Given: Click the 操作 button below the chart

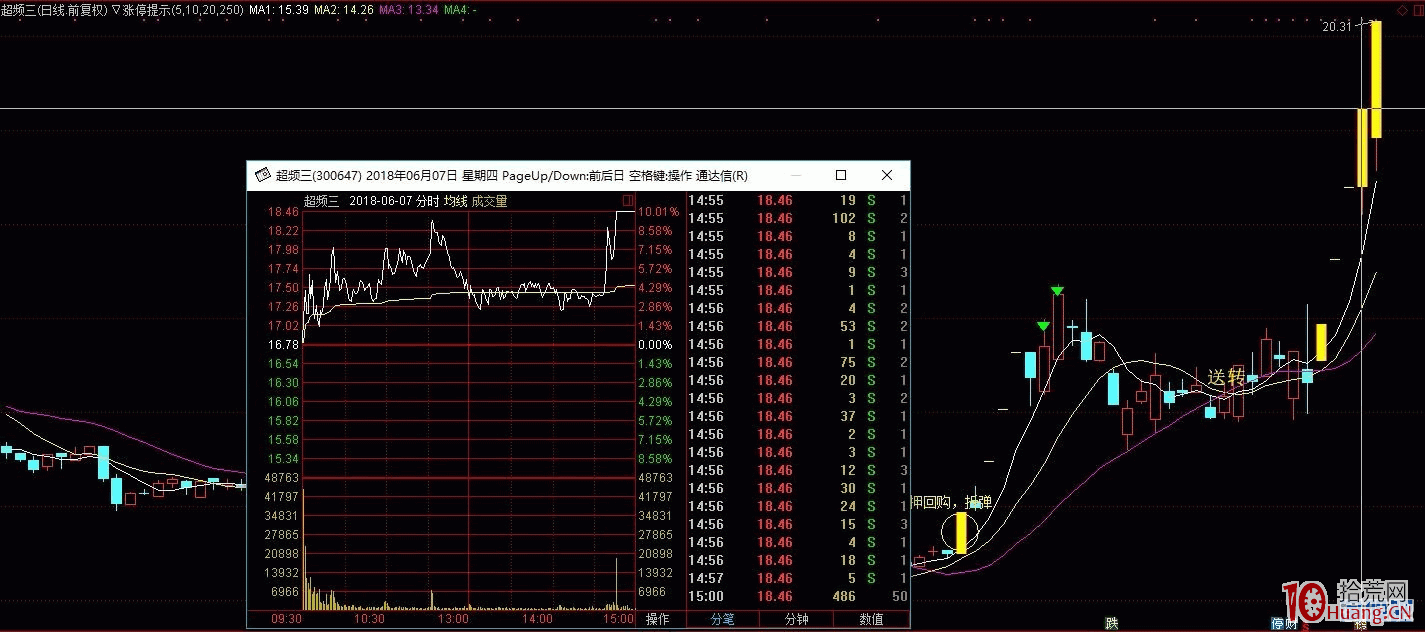Looking at the screenshot, I should (657, 619).
